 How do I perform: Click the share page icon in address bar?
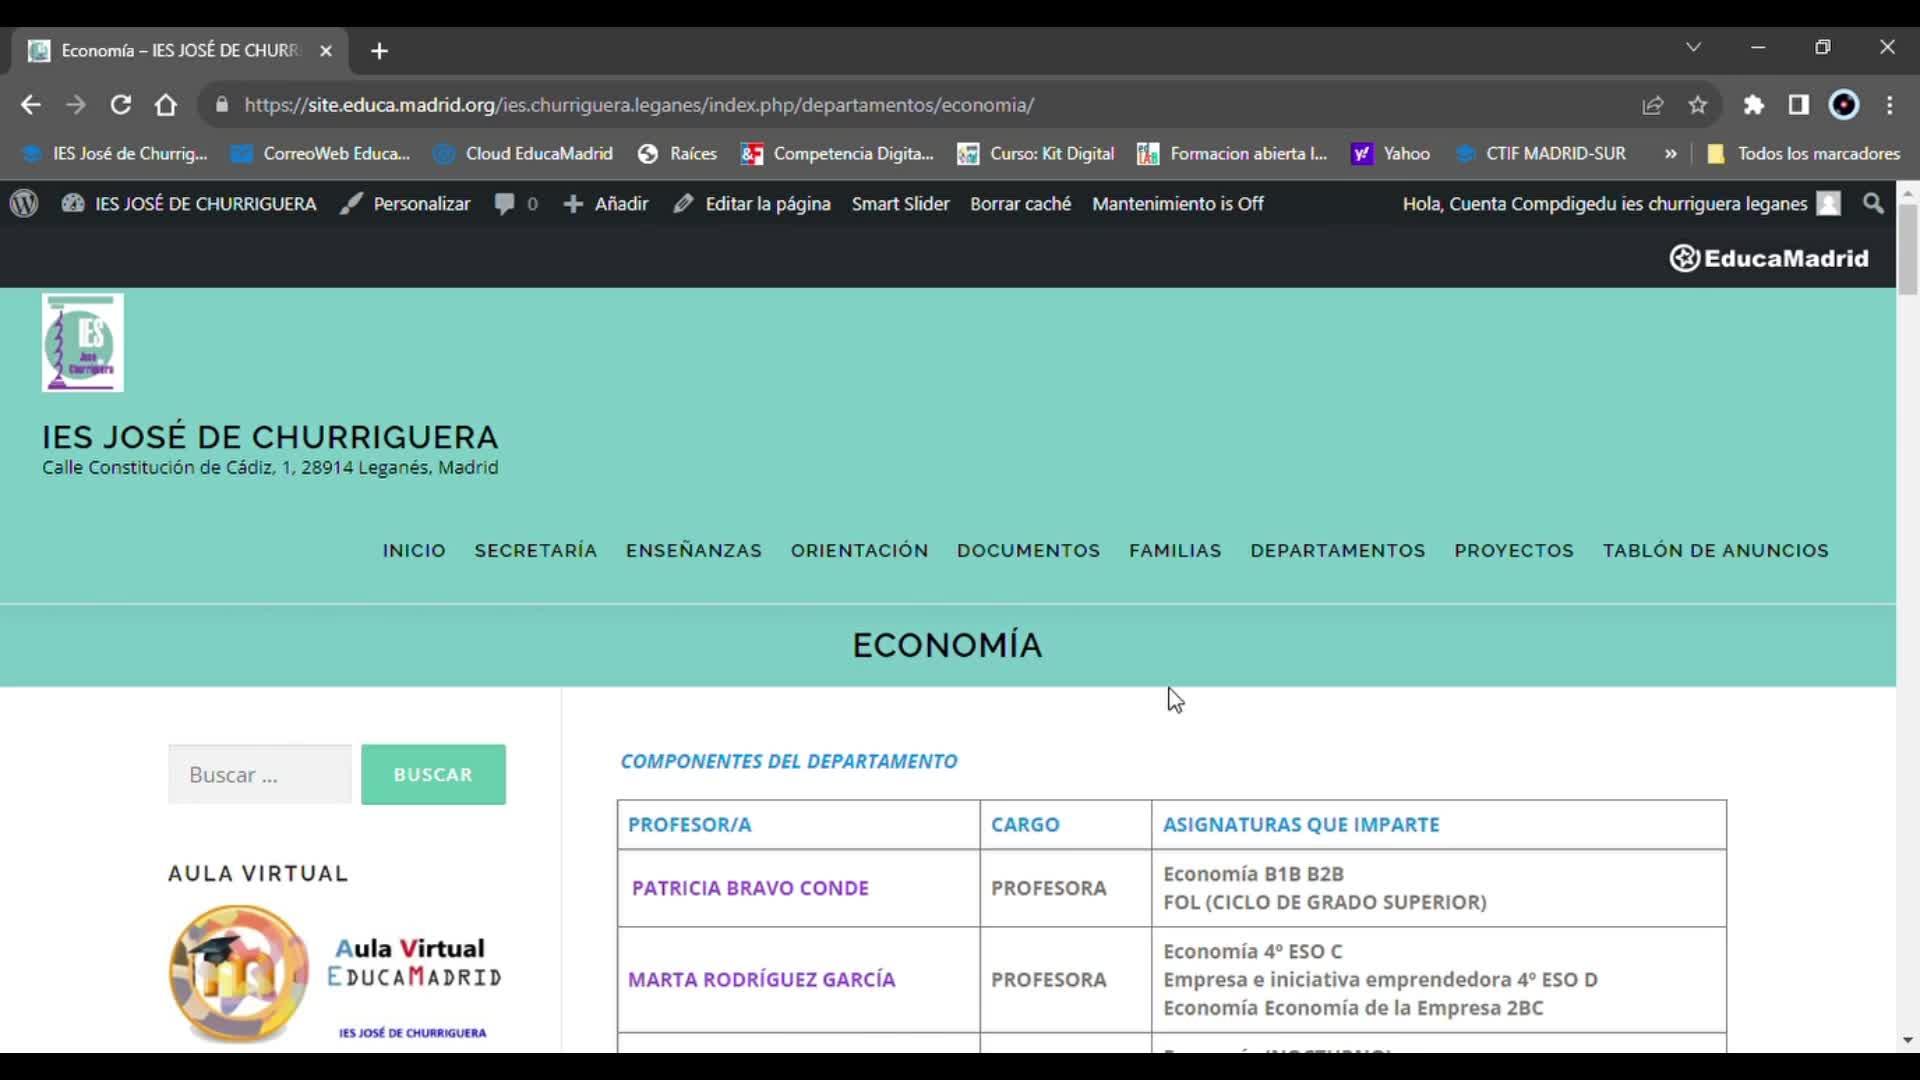click(x=1652, y=105)
